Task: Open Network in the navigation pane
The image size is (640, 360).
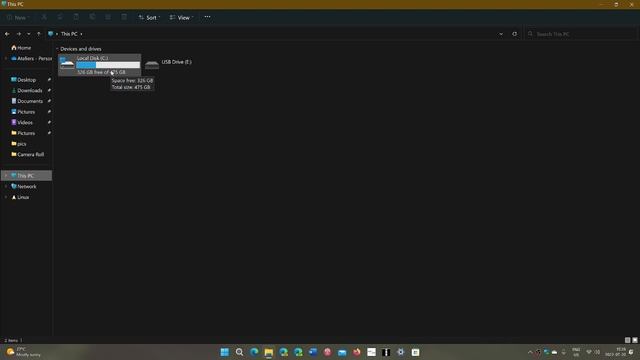Action: pyautogui.click(x=27, y=186)
